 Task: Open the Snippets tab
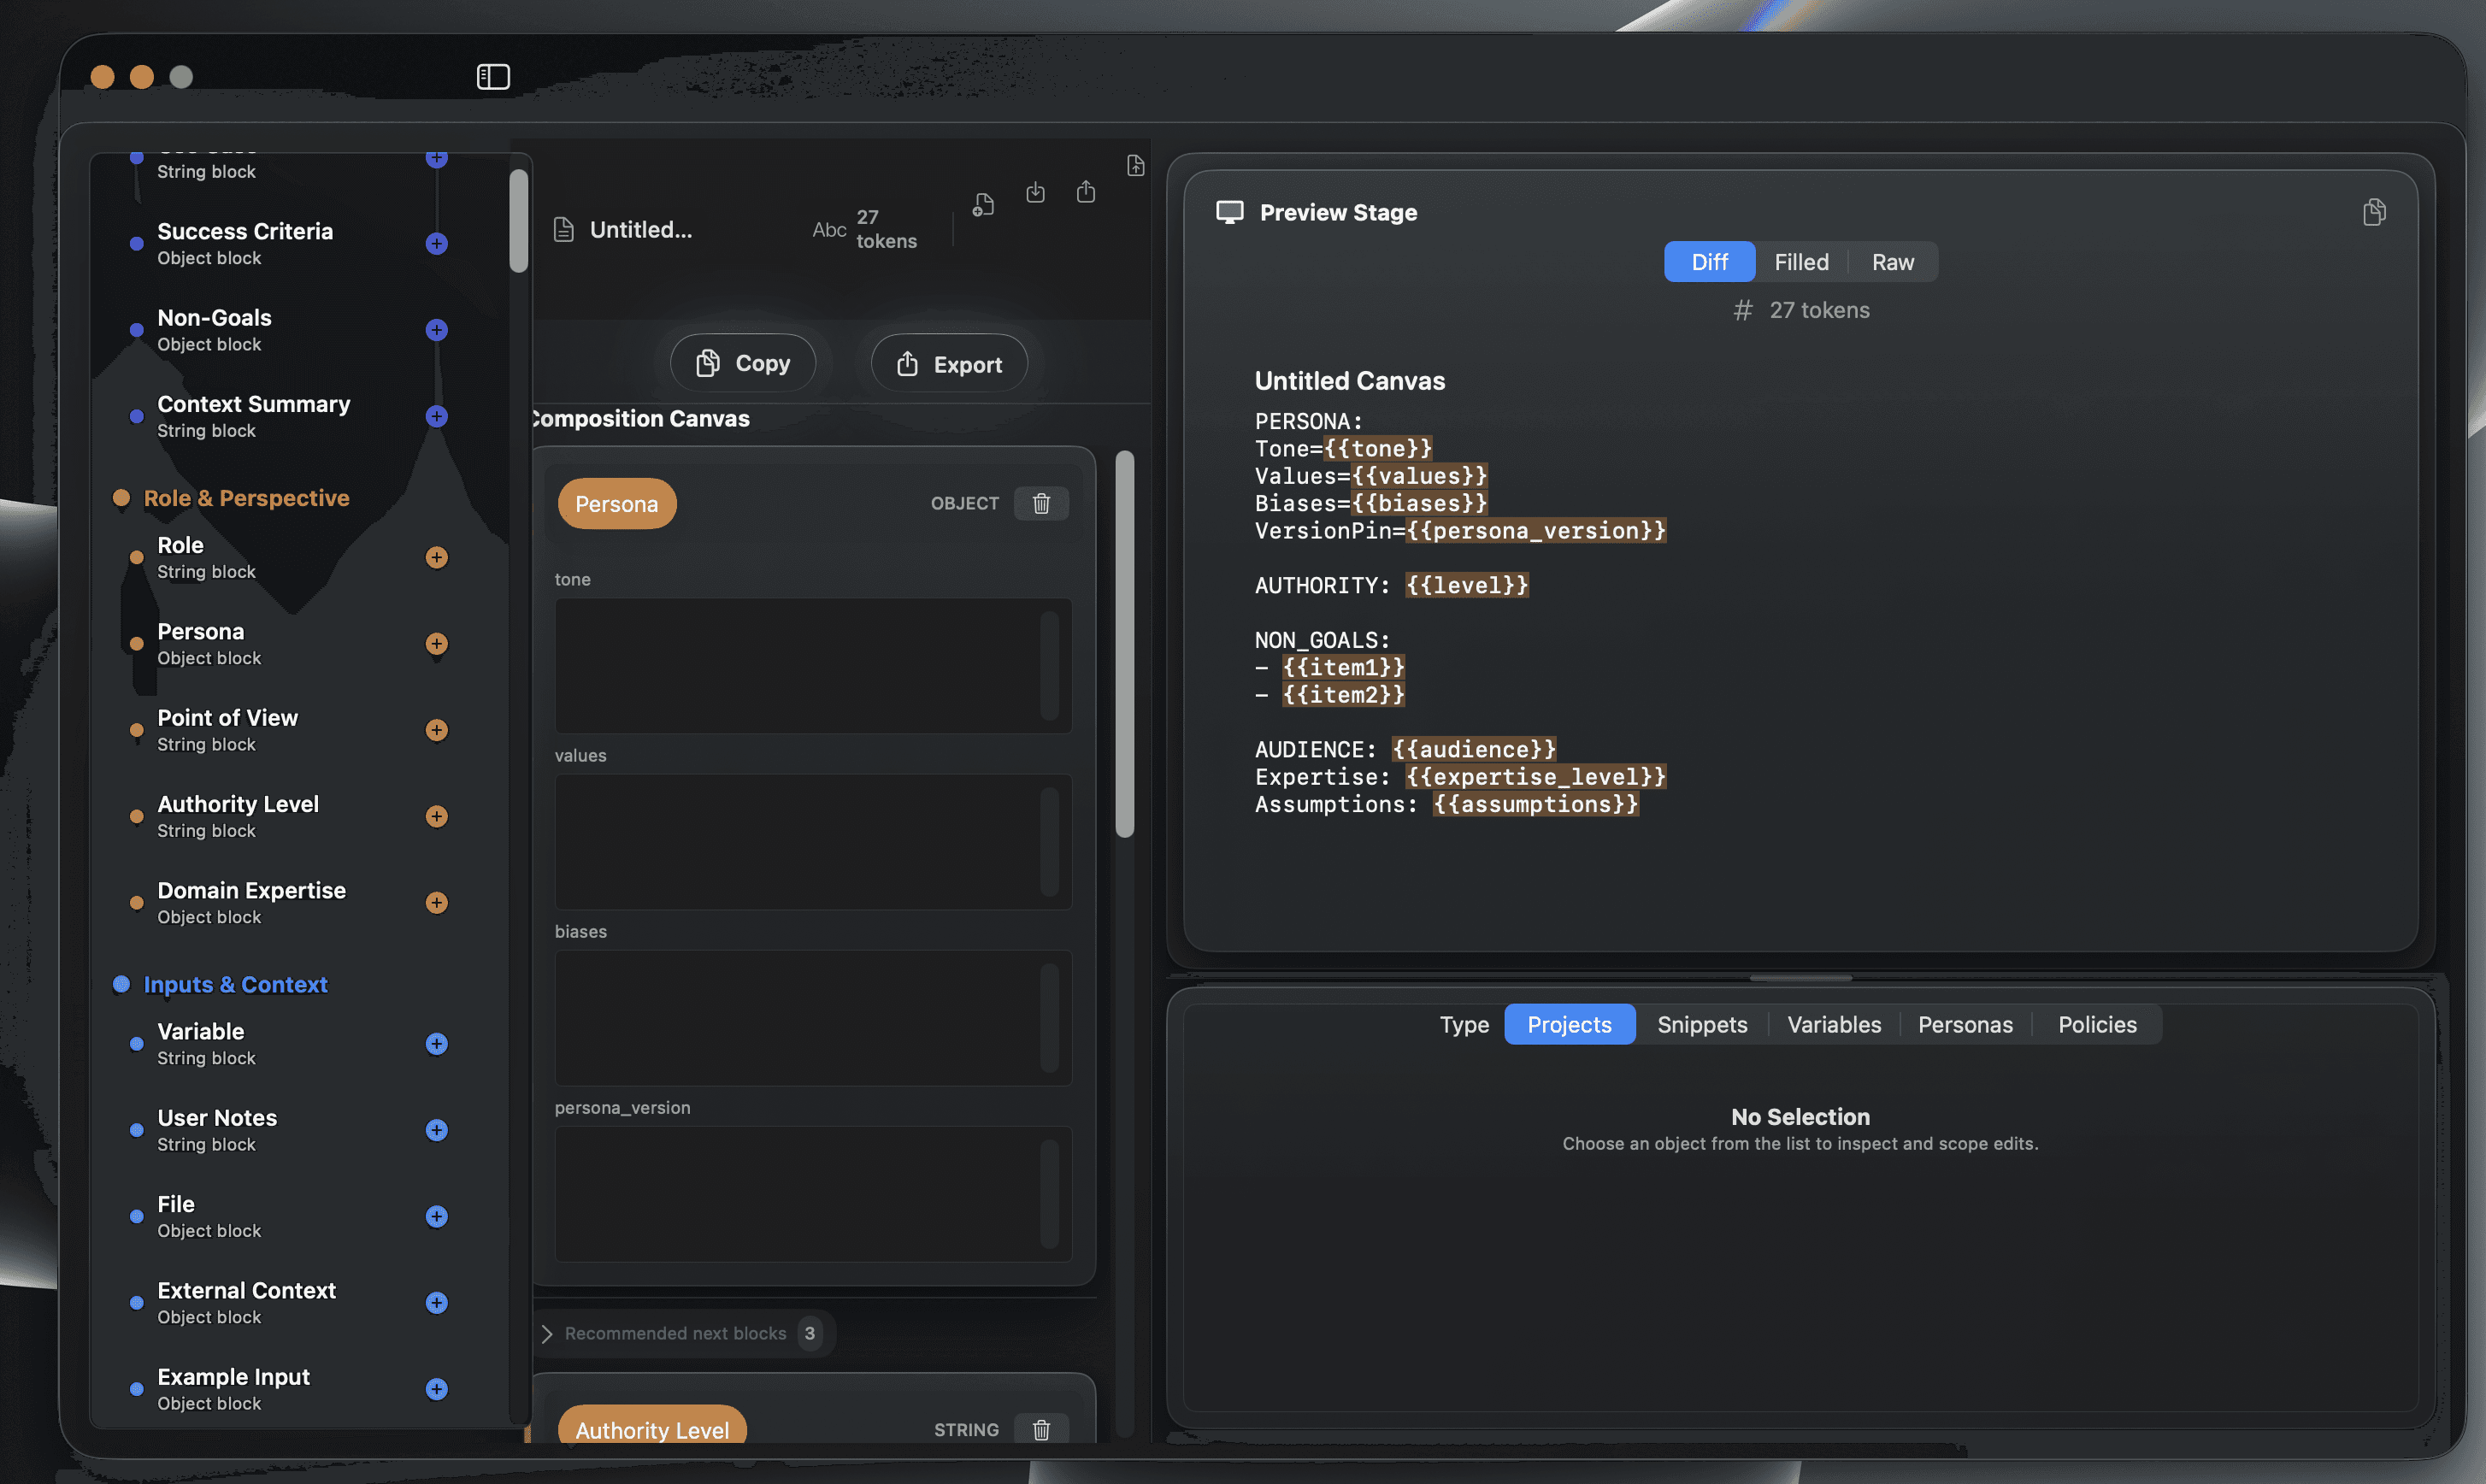point(1702,1025)
